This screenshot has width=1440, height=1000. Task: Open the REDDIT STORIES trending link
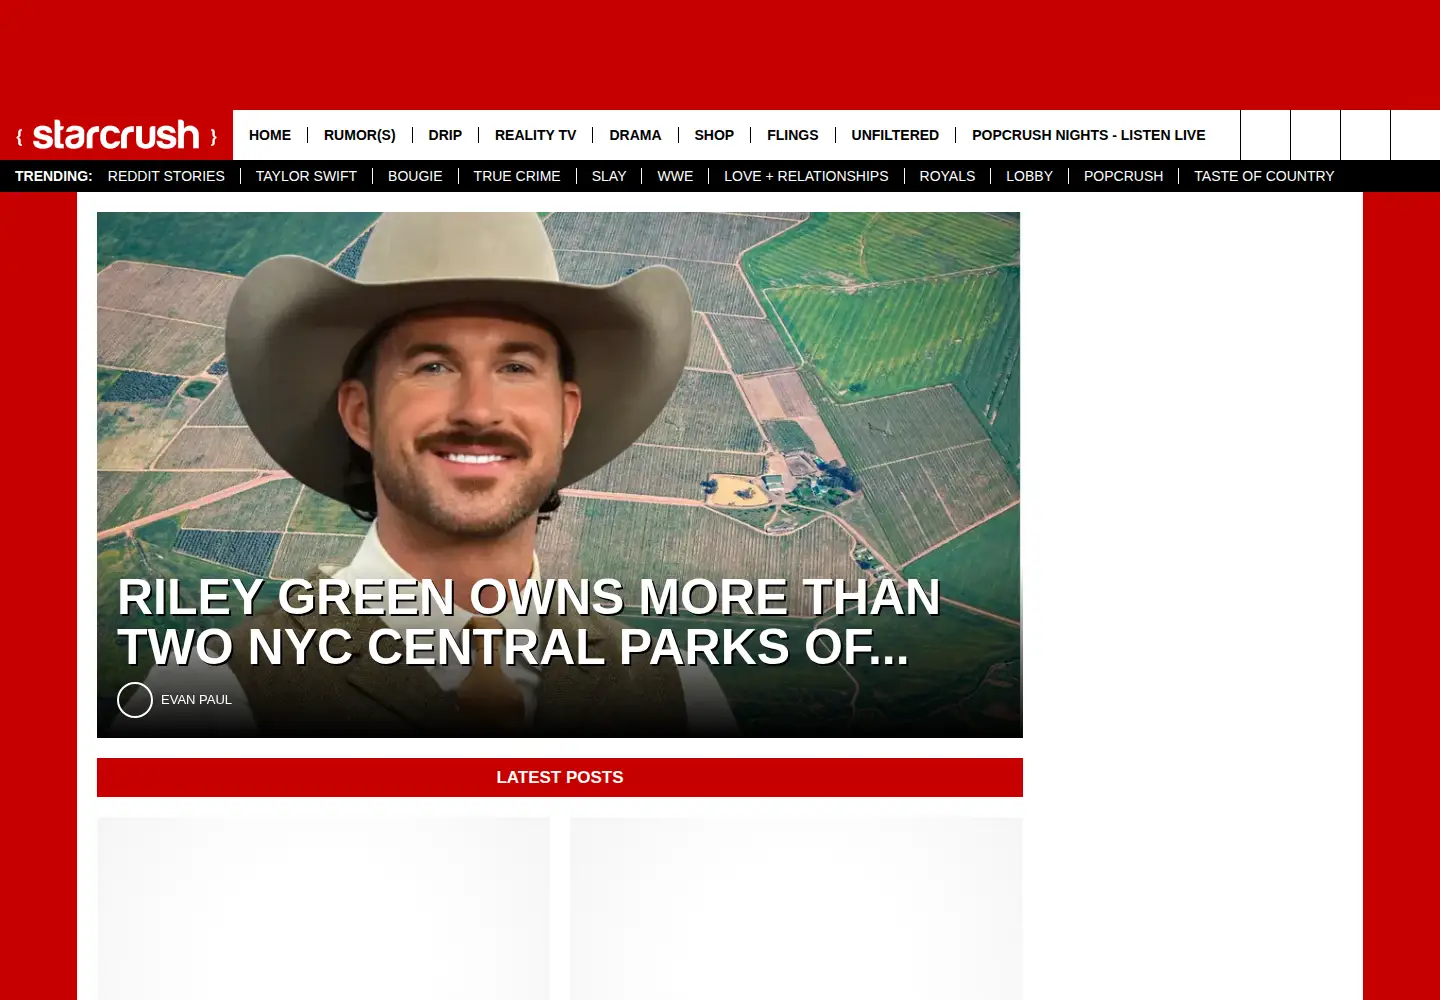(x=166, y=176)
